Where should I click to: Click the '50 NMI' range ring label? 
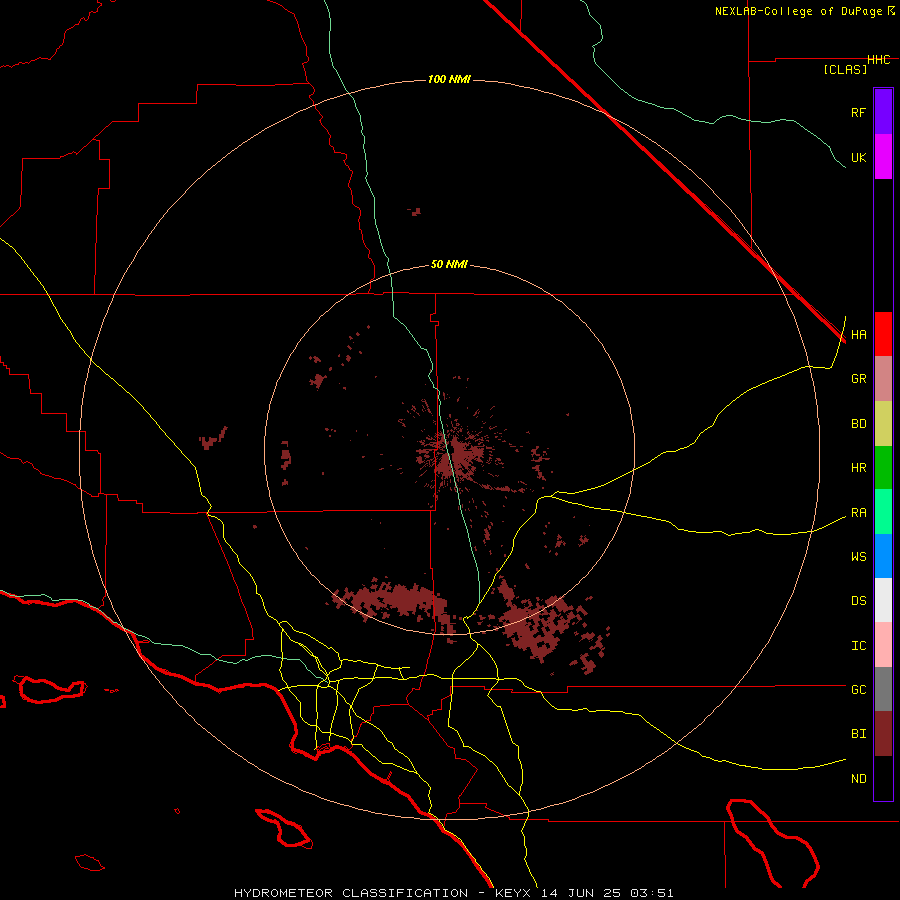click(449, 265)
